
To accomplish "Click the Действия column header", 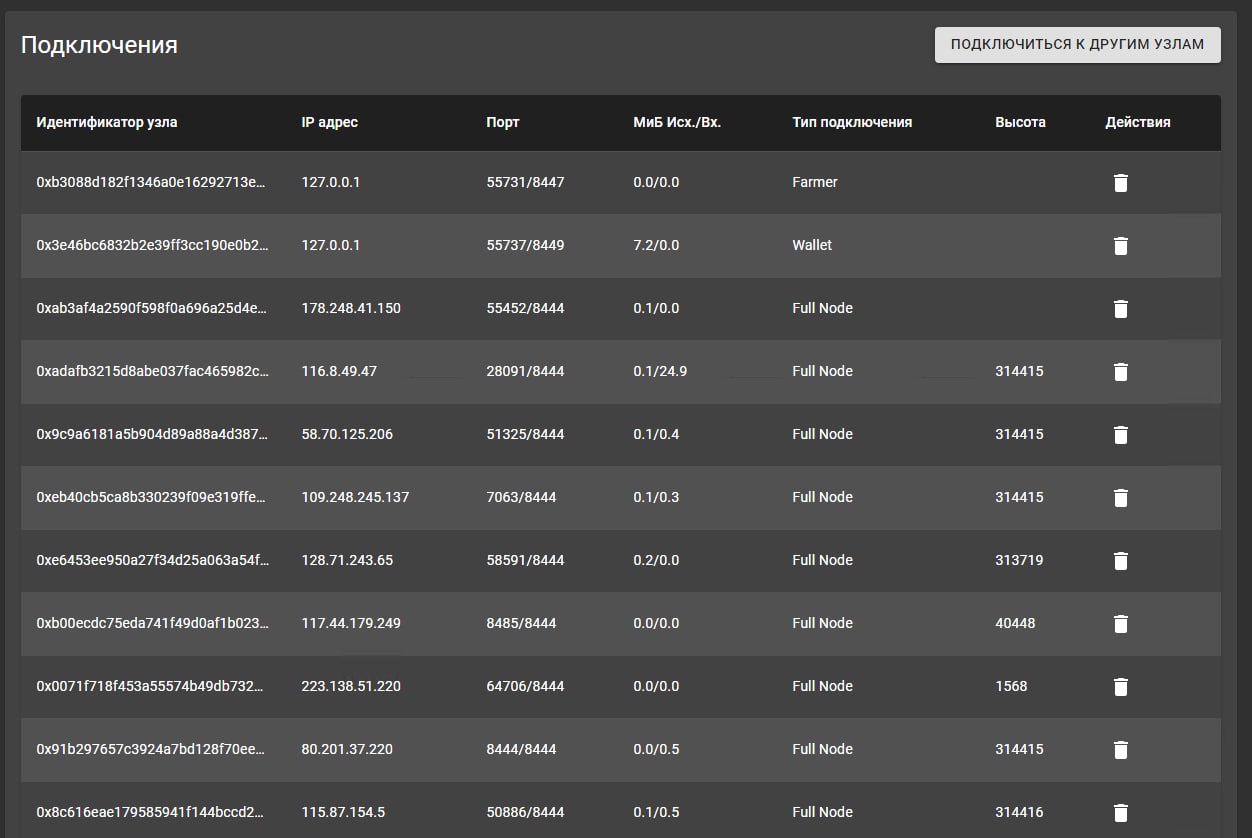I will [1138, 122].
